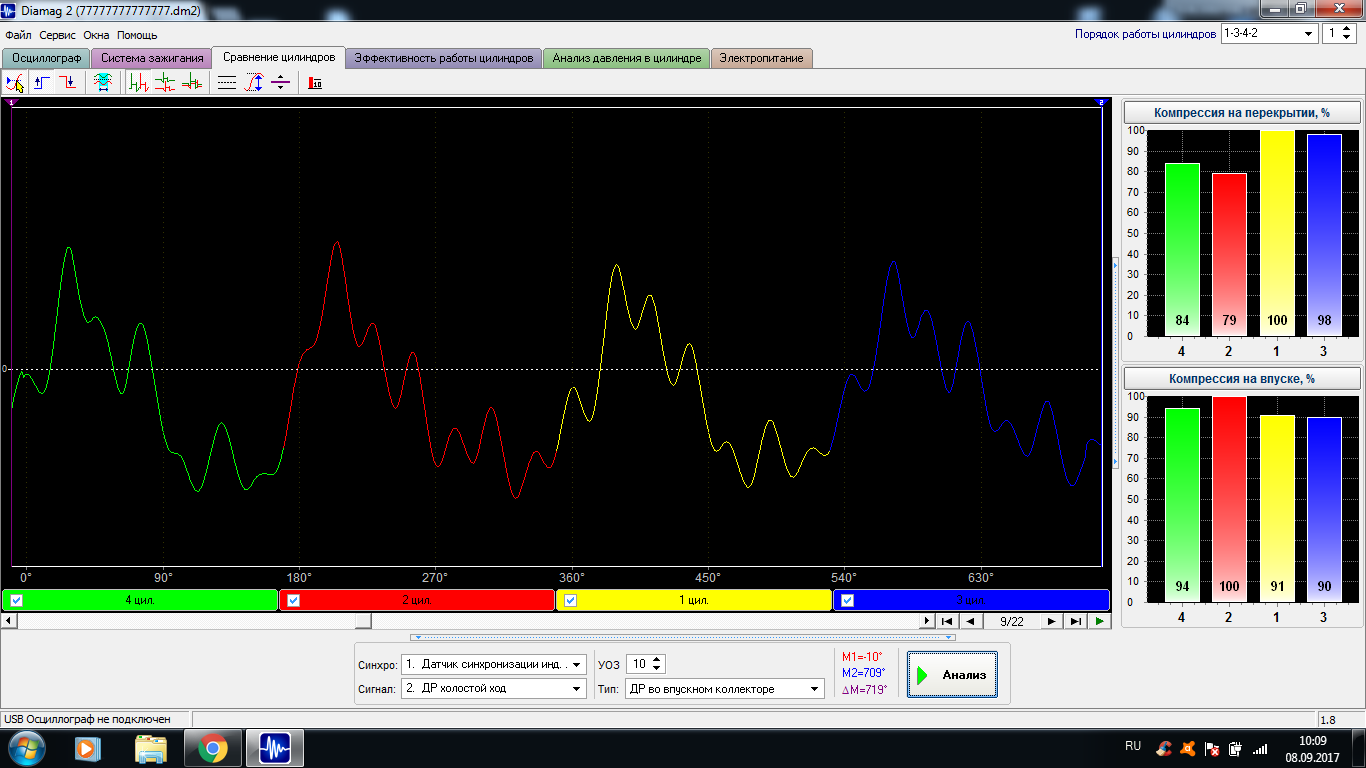Click the purple marker 1 at chart top
Screen dimensions: 1366x768
[12, 102]
